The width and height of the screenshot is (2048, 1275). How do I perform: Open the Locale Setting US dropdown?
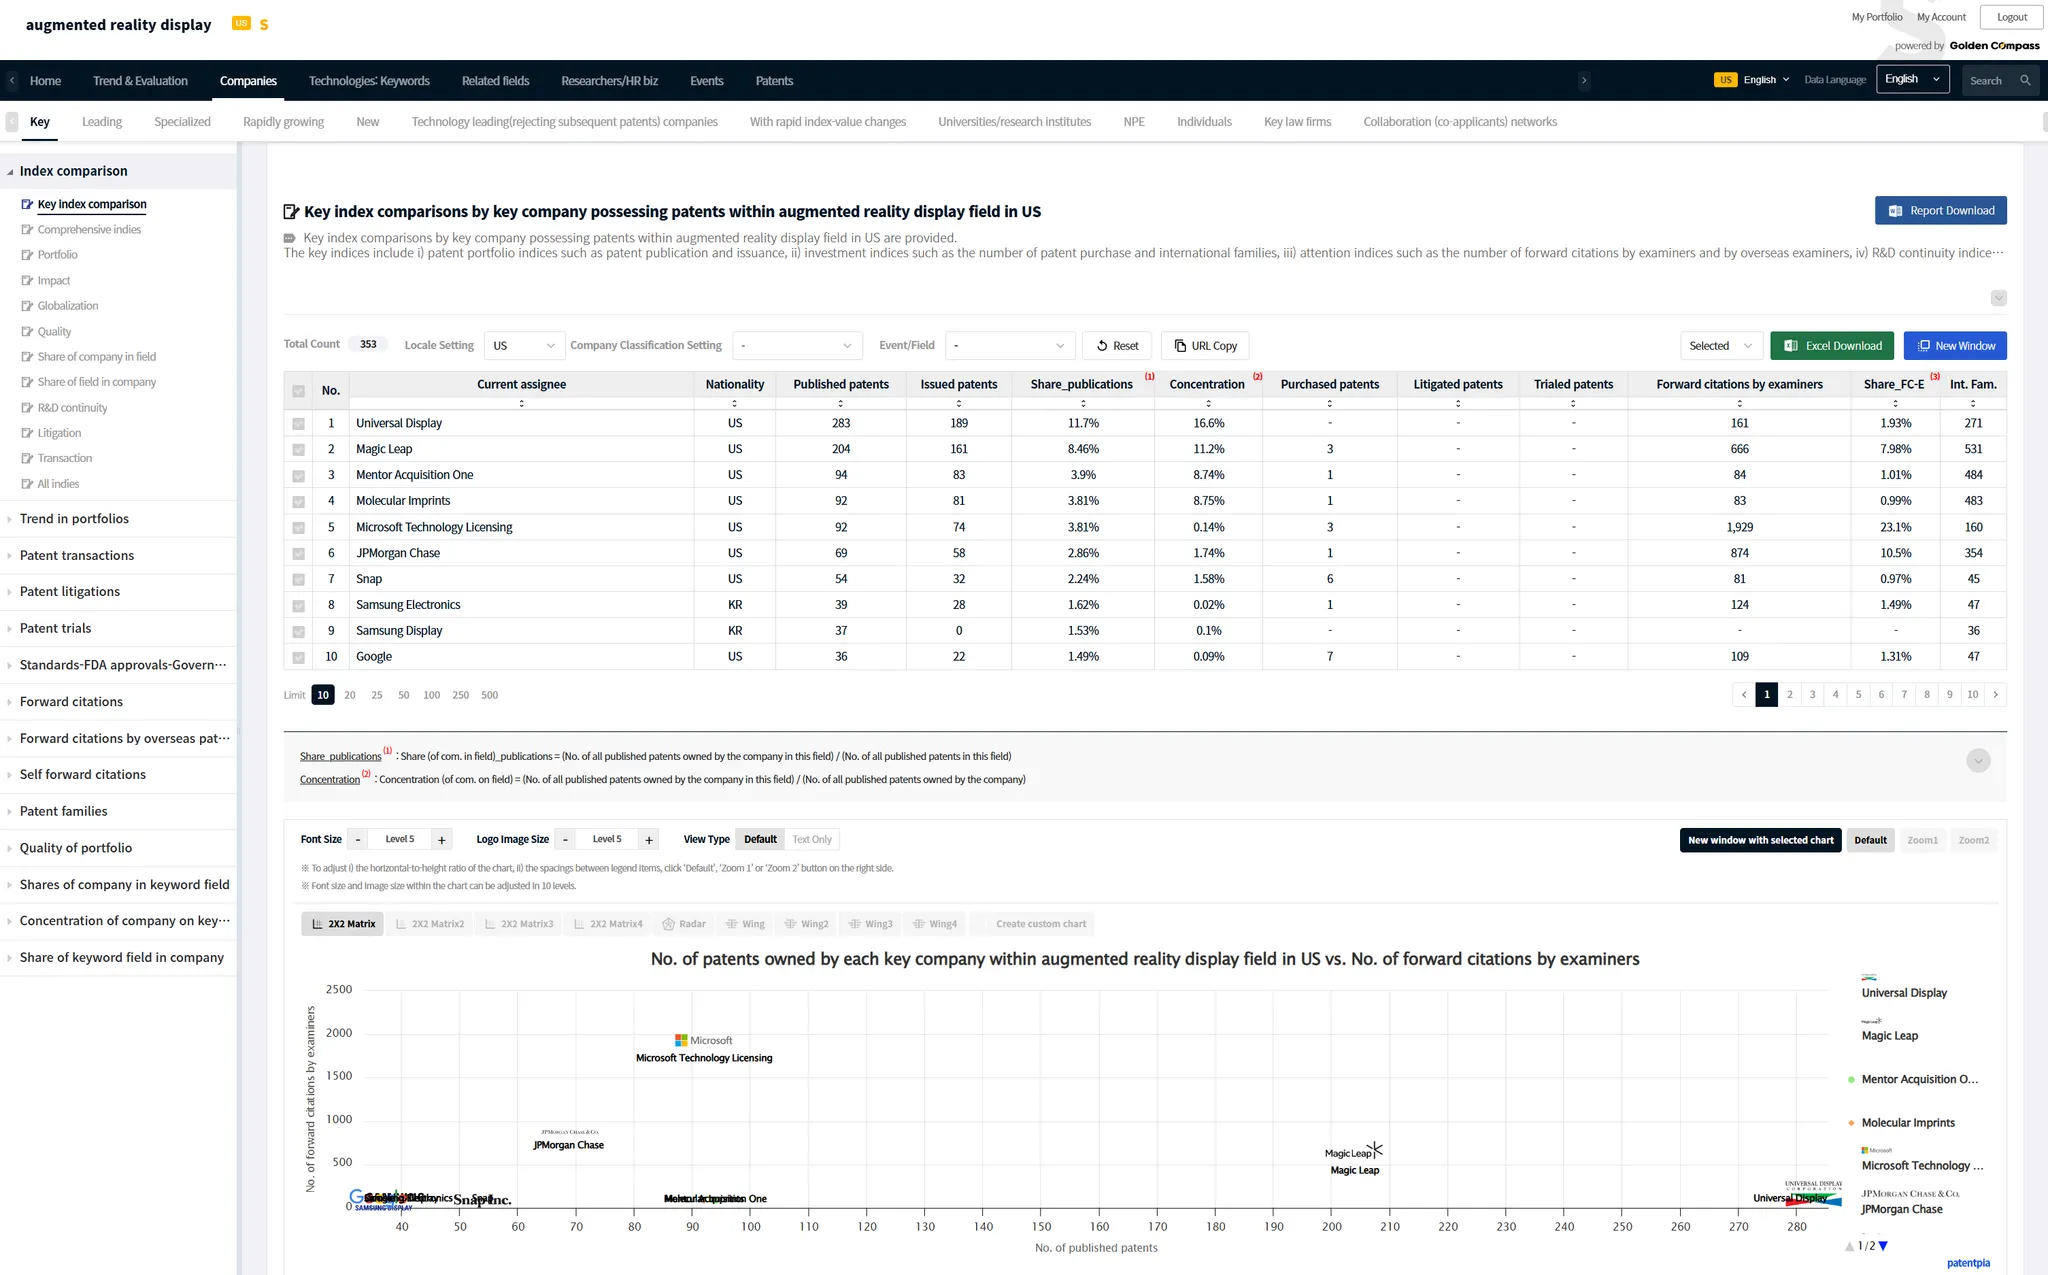[524, 346]
